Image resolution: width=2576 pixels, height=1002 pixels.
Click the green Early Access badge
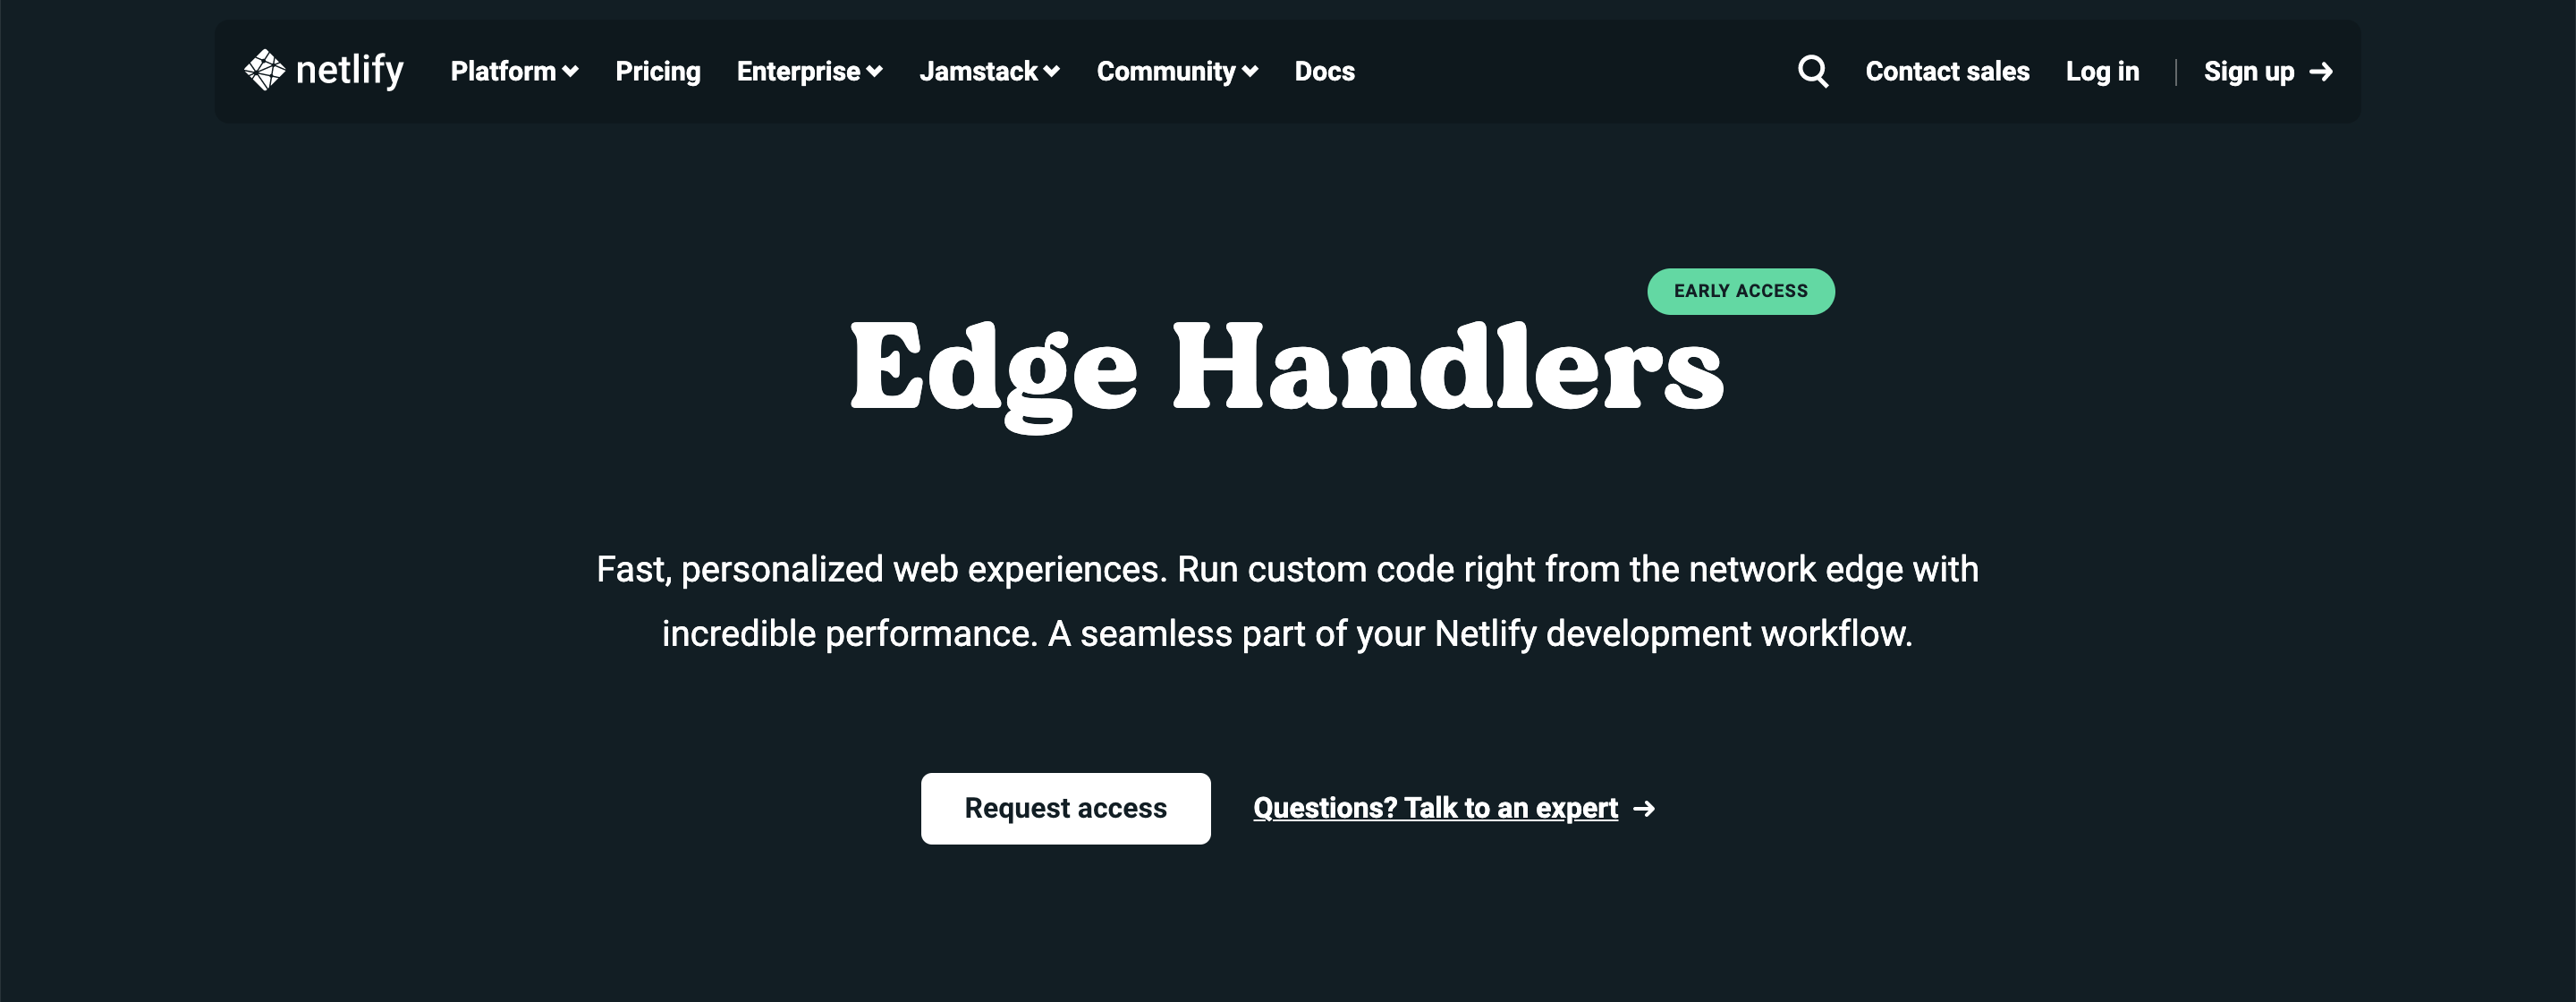(1740, 291)
